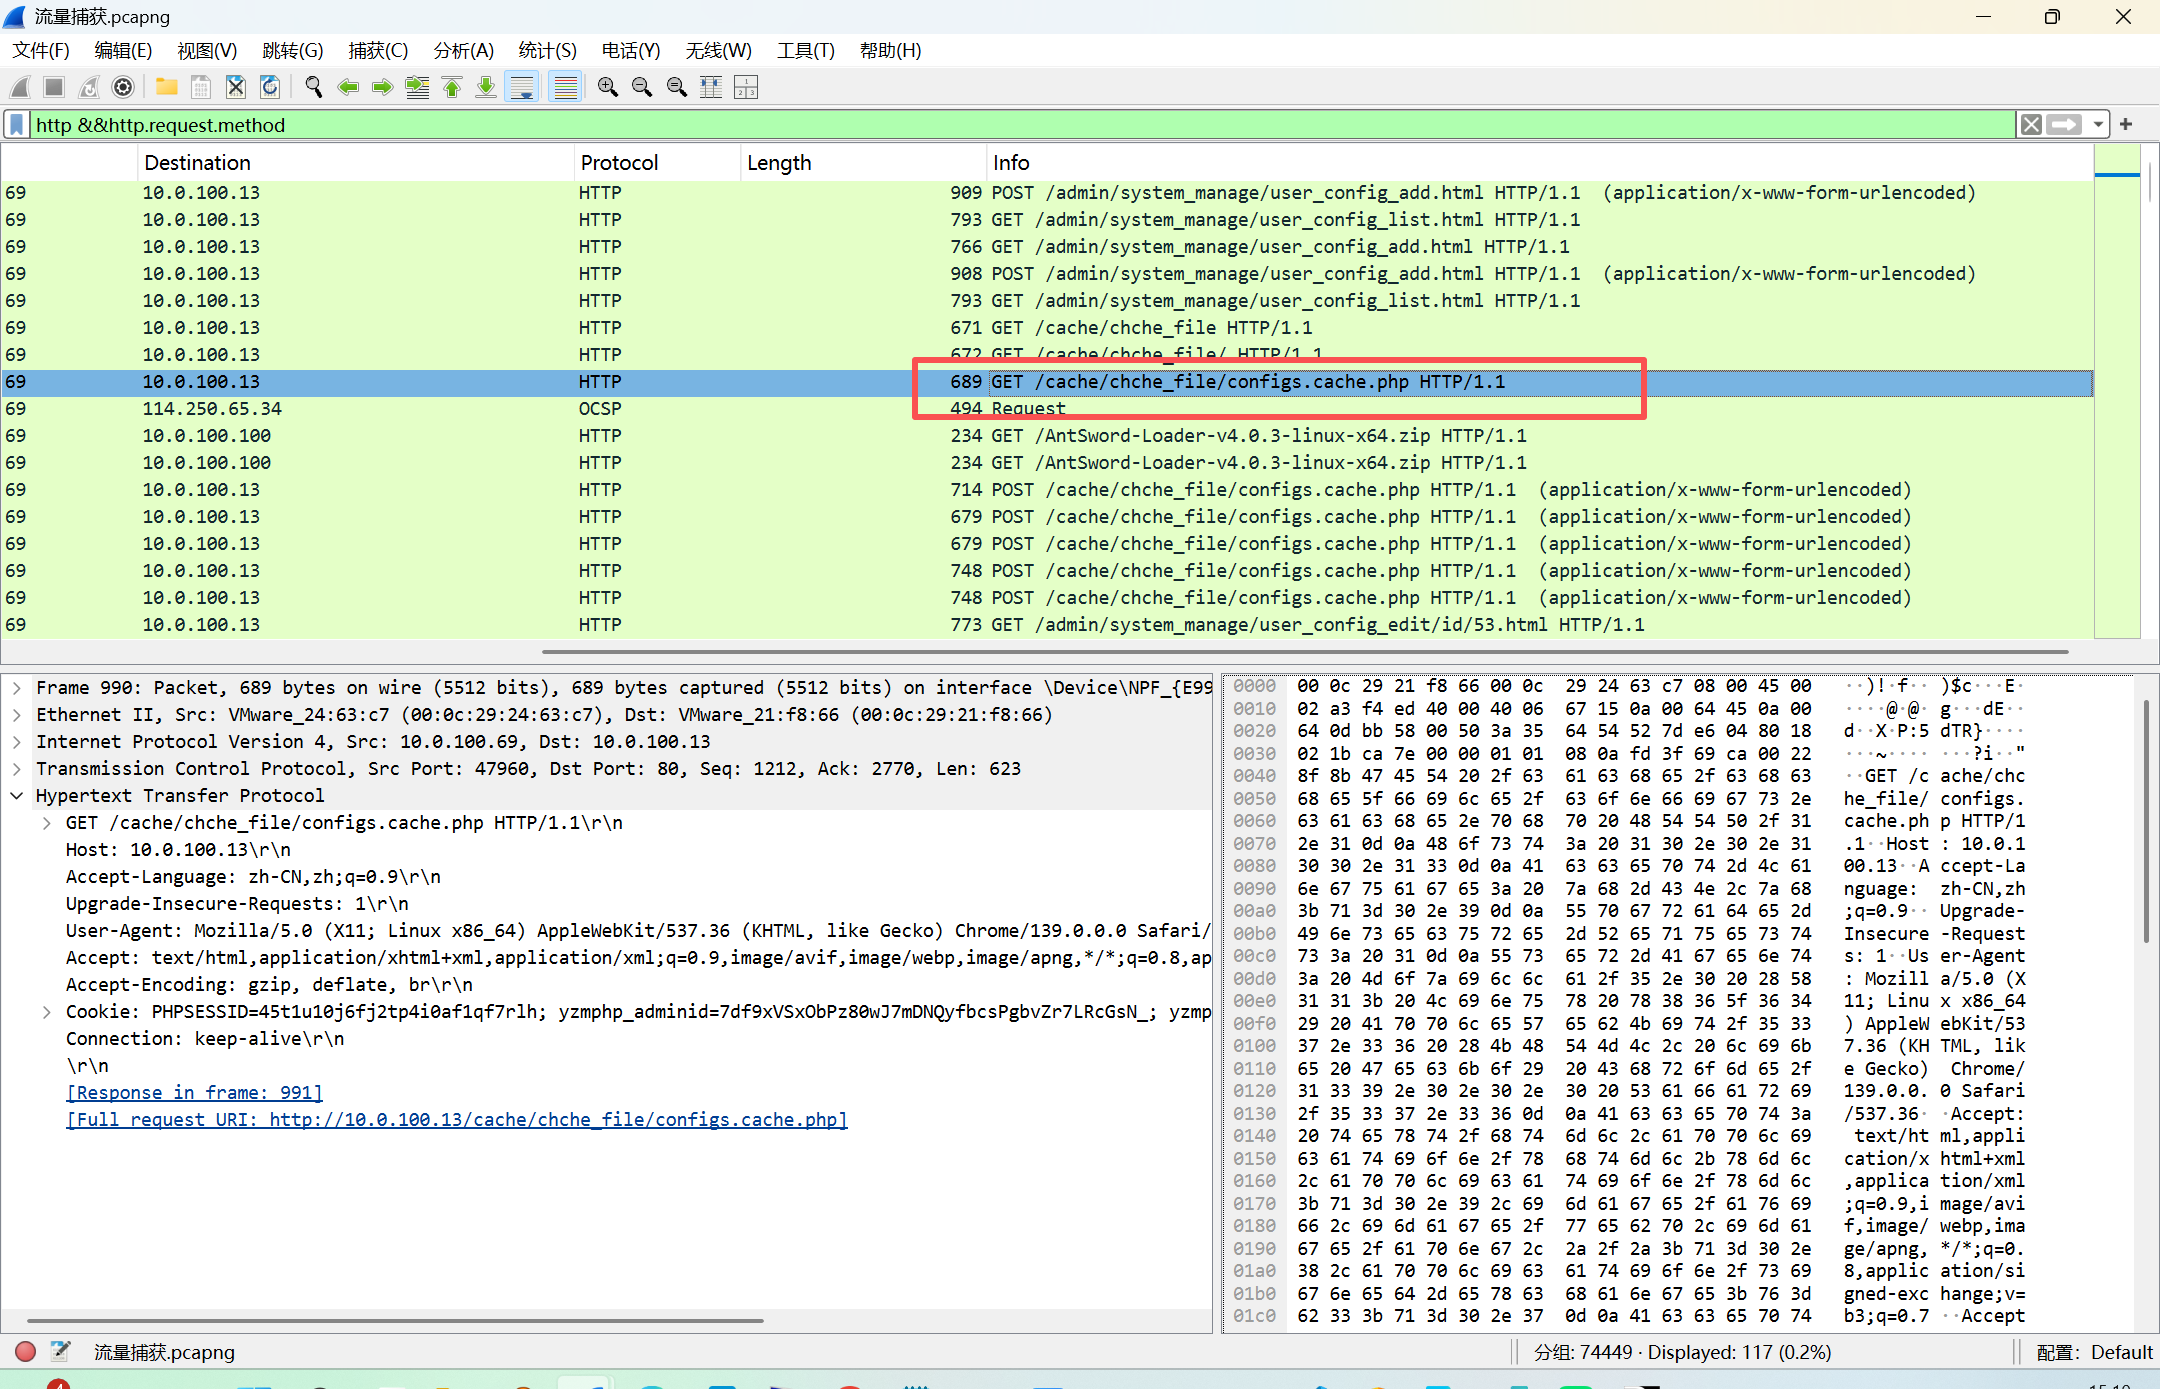Toggle packet colorization rules button
This screenshot has width=2160, height=1389.
tap(566, 88)
